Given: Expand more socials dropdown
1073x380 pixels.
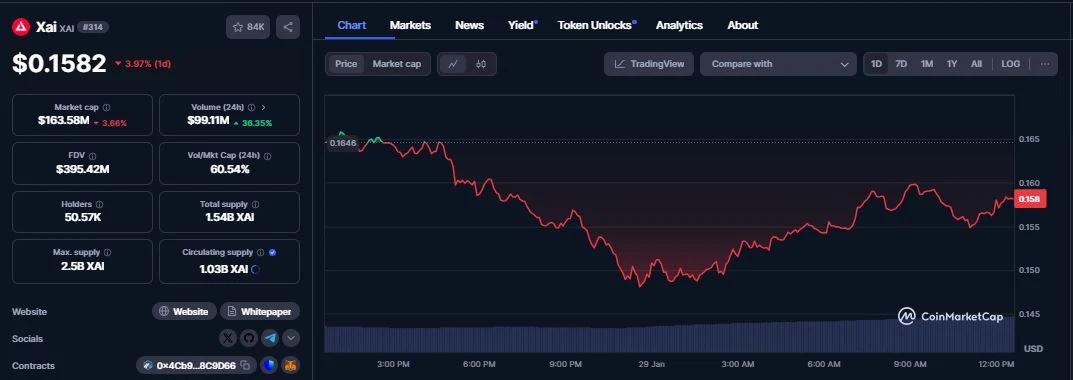Looking at the screenshot, I should (x=291, y=338).
